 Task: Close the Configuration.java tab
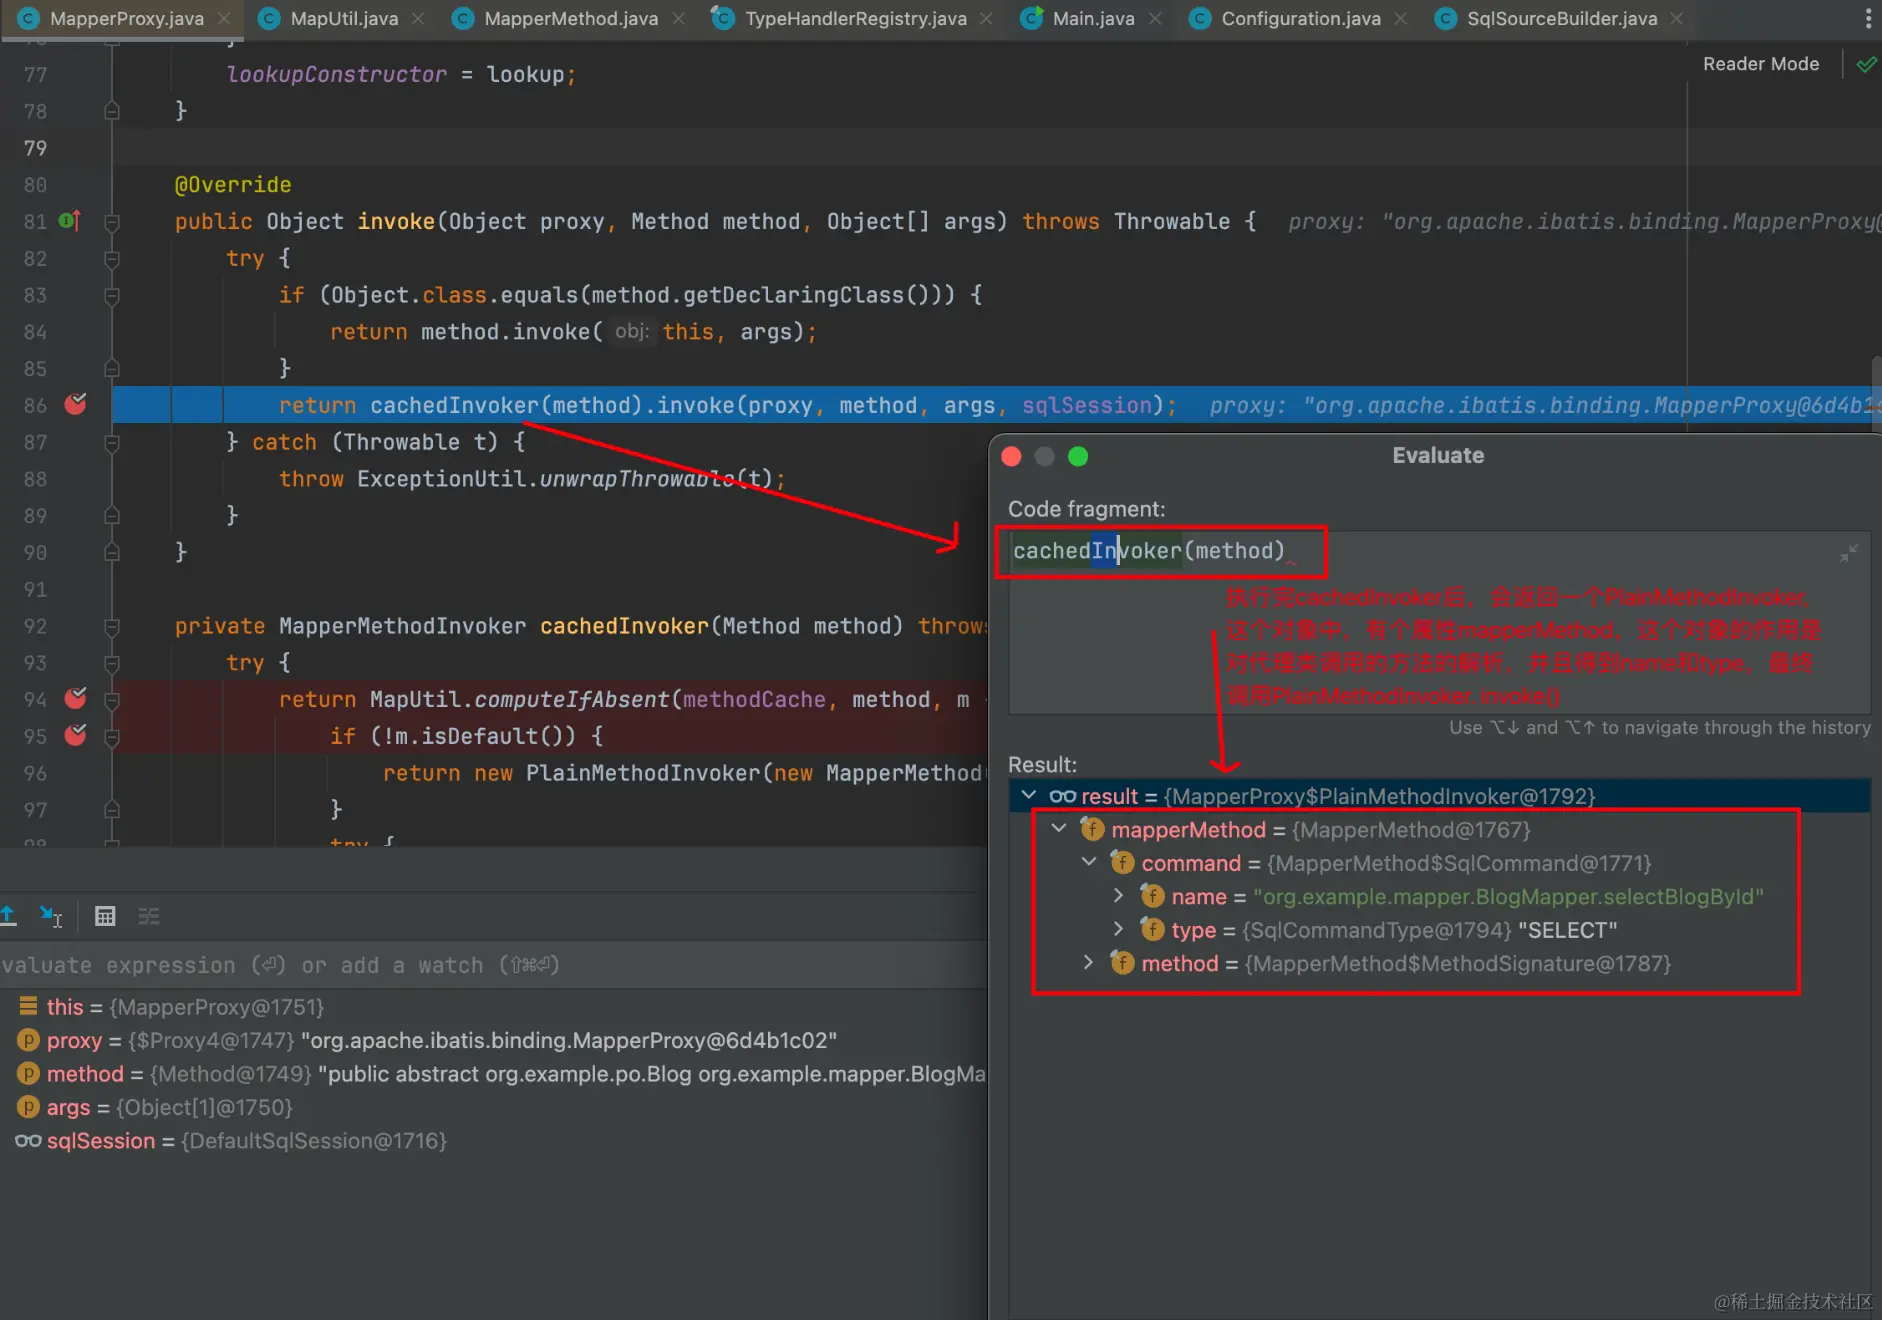click(x=1401, y=18)
